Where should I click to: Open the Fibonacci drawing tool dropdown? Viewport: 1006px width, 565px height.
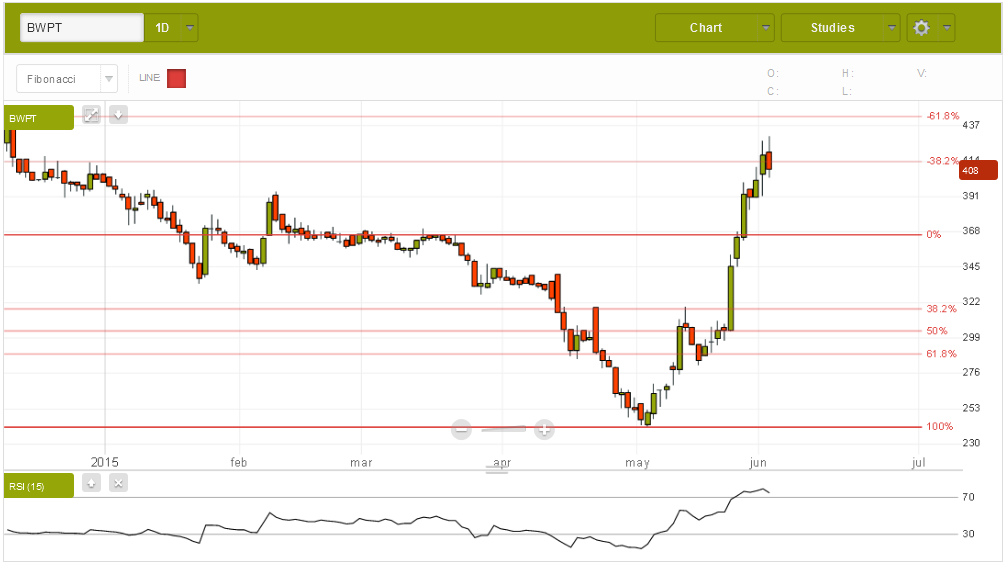pyautogui.click(x=108, y=78)
